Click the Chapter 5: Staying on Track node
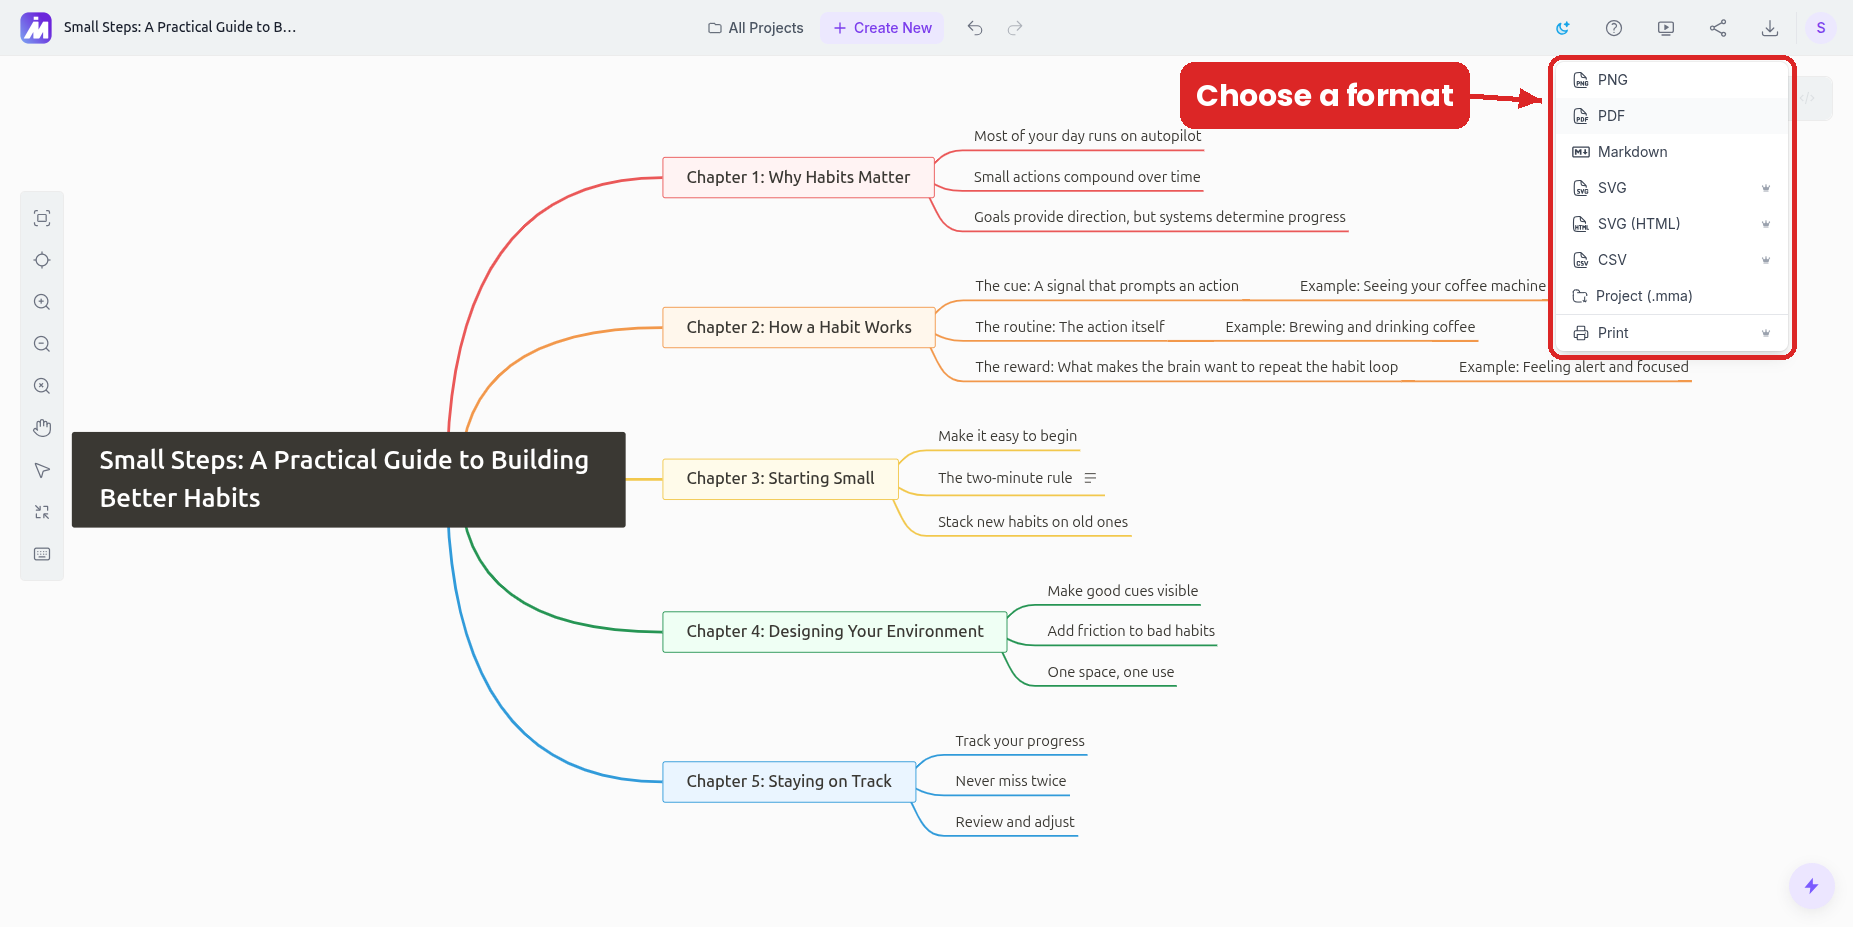 tap(789, 781)
